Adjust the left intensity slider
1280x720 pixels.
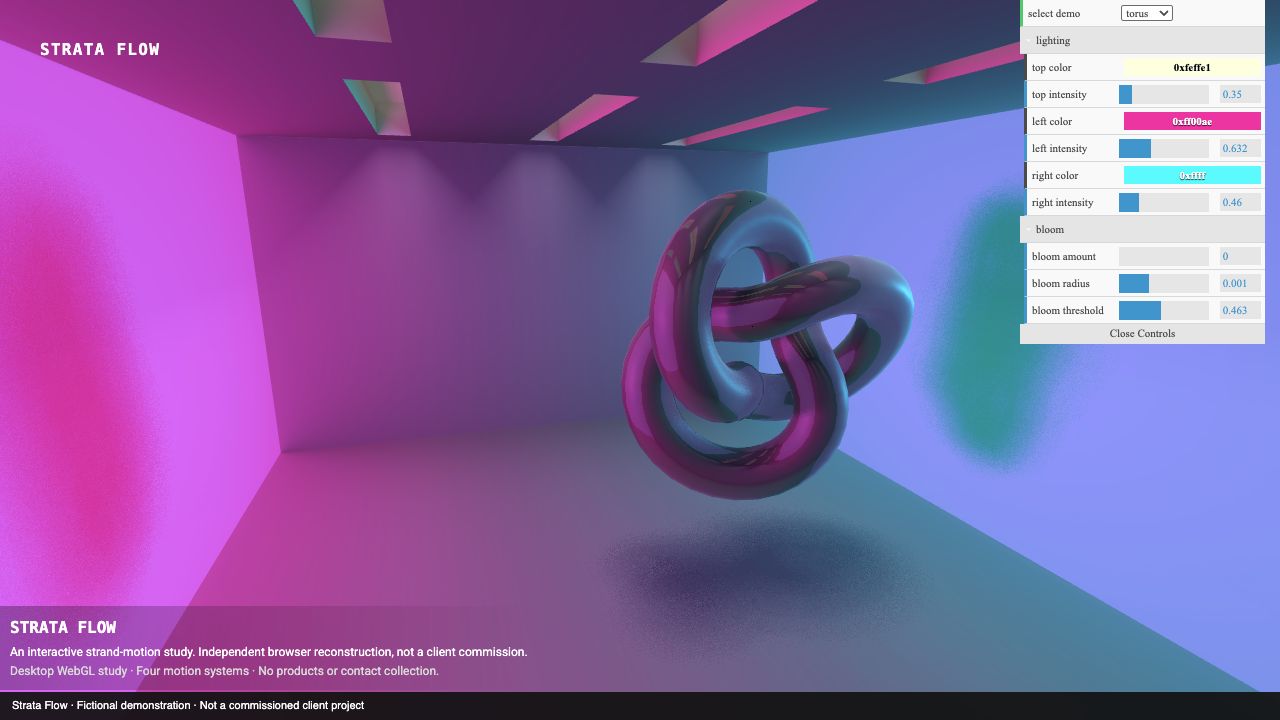[1164, 148]
